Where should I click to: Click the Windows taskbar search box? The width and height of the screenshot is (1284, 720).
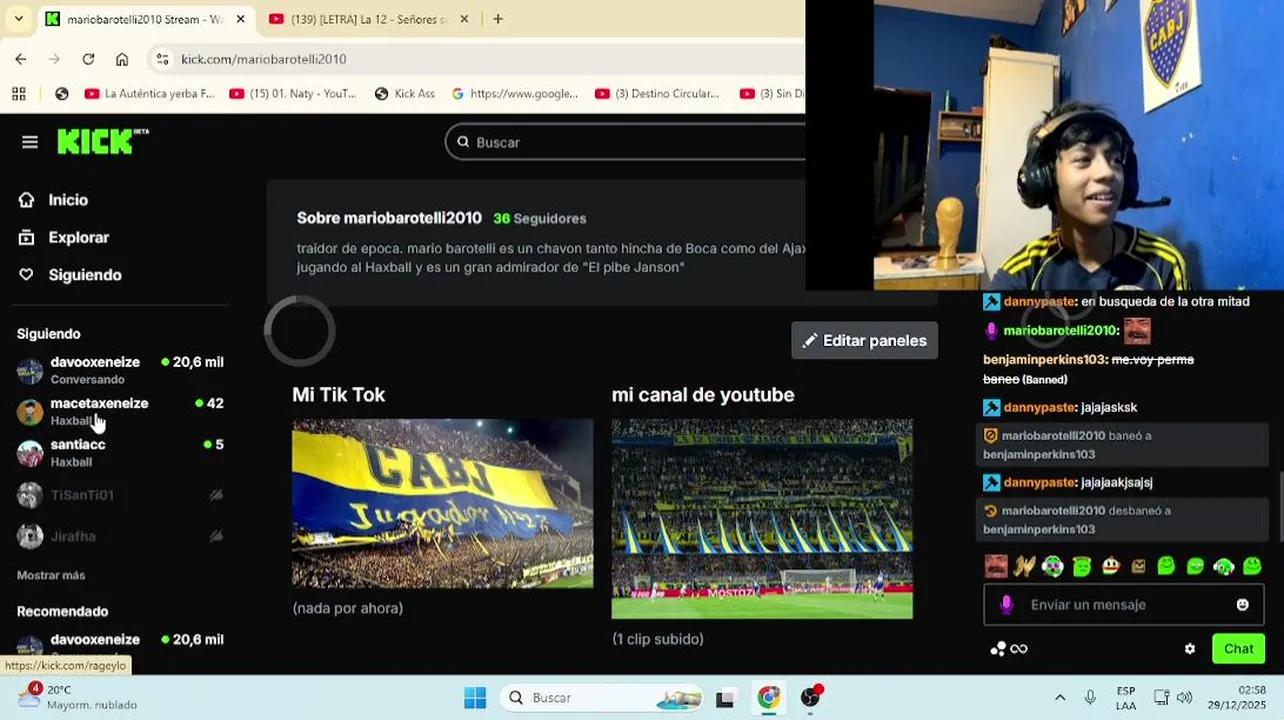click(604, 697)
